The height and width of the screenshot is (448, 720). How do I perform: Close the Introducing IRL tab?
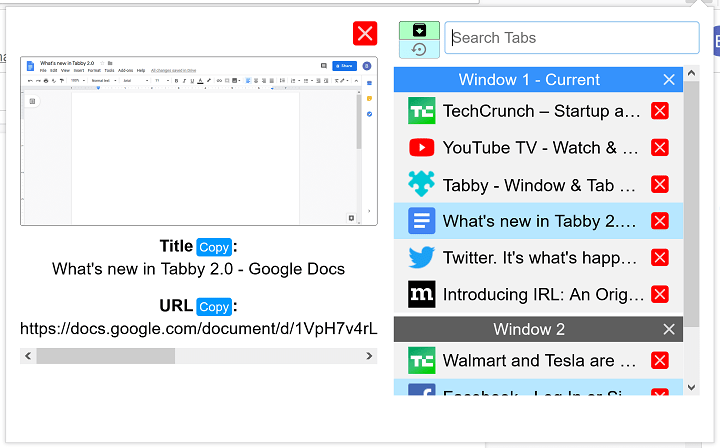click(660, 294)
